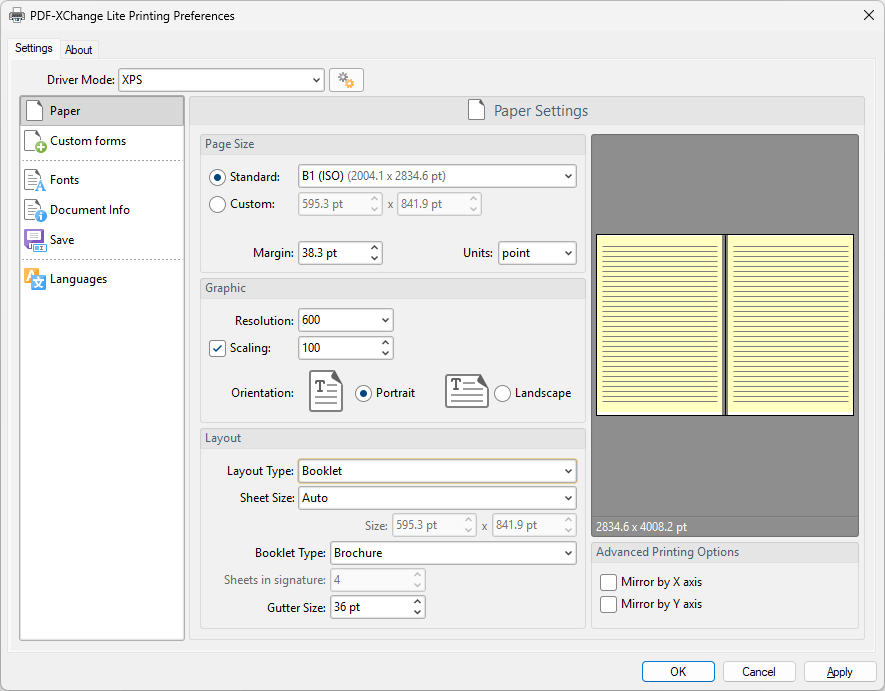This screenshot has height=691, width=885.
Task: Select the Settings tab
Action: 34,49
